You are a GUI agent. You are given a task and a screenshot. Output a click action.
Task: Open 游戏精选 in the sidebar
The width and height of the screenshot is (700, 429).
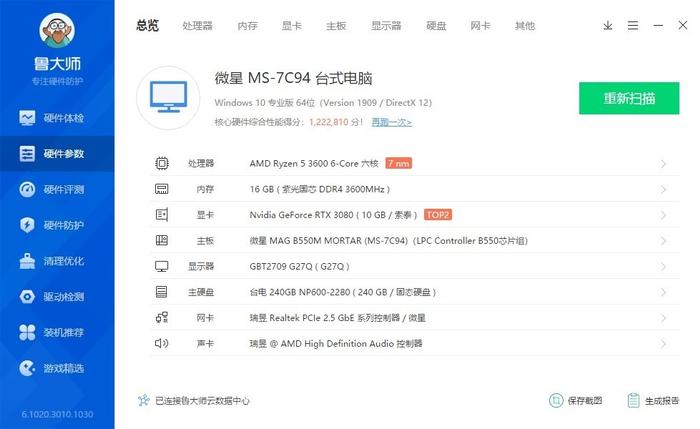coord(57,368)
